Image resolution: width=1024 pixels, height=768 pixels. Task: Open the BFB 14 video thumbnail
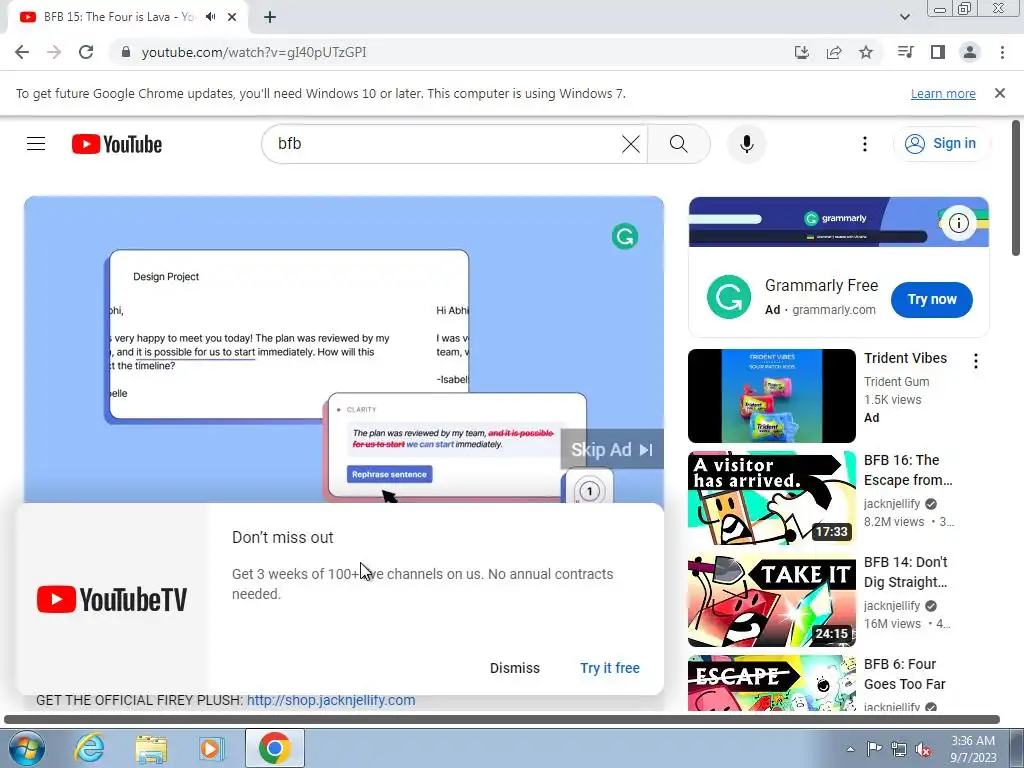(772, 600)
